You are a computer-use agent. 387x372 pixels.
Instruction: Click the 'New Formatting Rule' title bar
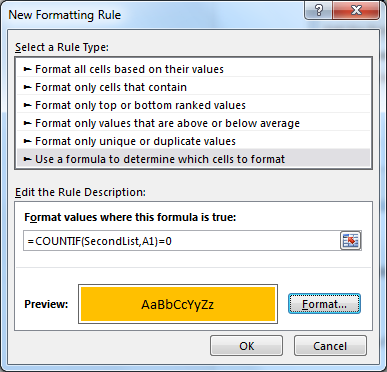(153, 15)
